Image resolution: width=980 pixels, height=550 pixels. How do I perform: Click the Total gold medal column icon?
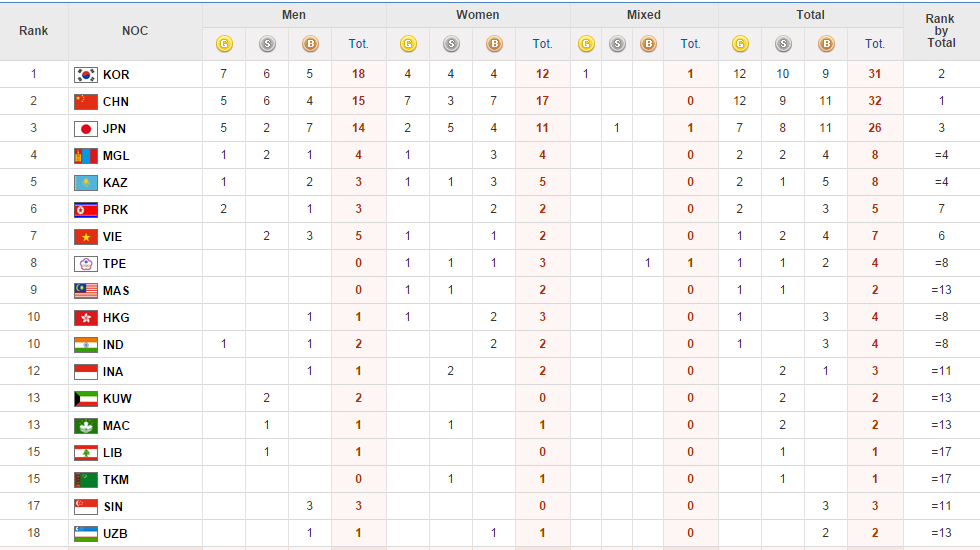[x=740, y=44]
